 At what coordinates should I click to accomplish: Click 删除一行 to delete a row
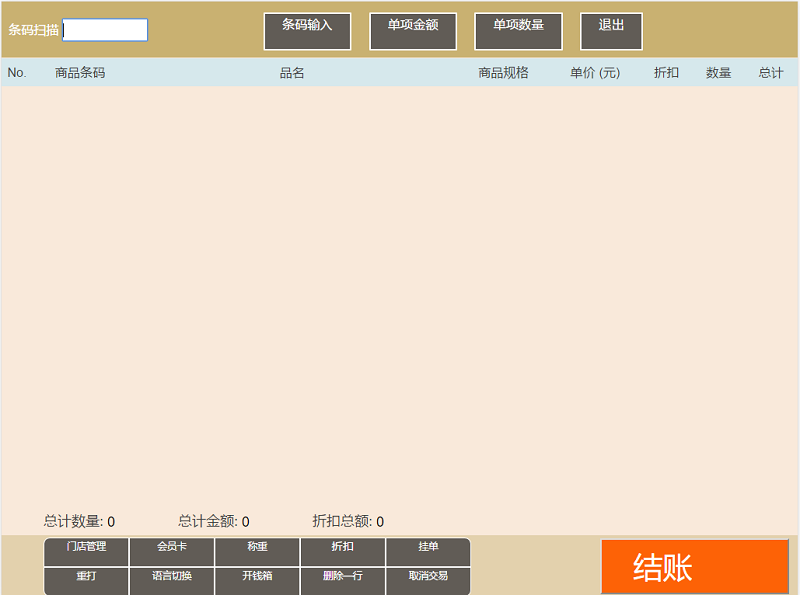click(x=342, y=581)
